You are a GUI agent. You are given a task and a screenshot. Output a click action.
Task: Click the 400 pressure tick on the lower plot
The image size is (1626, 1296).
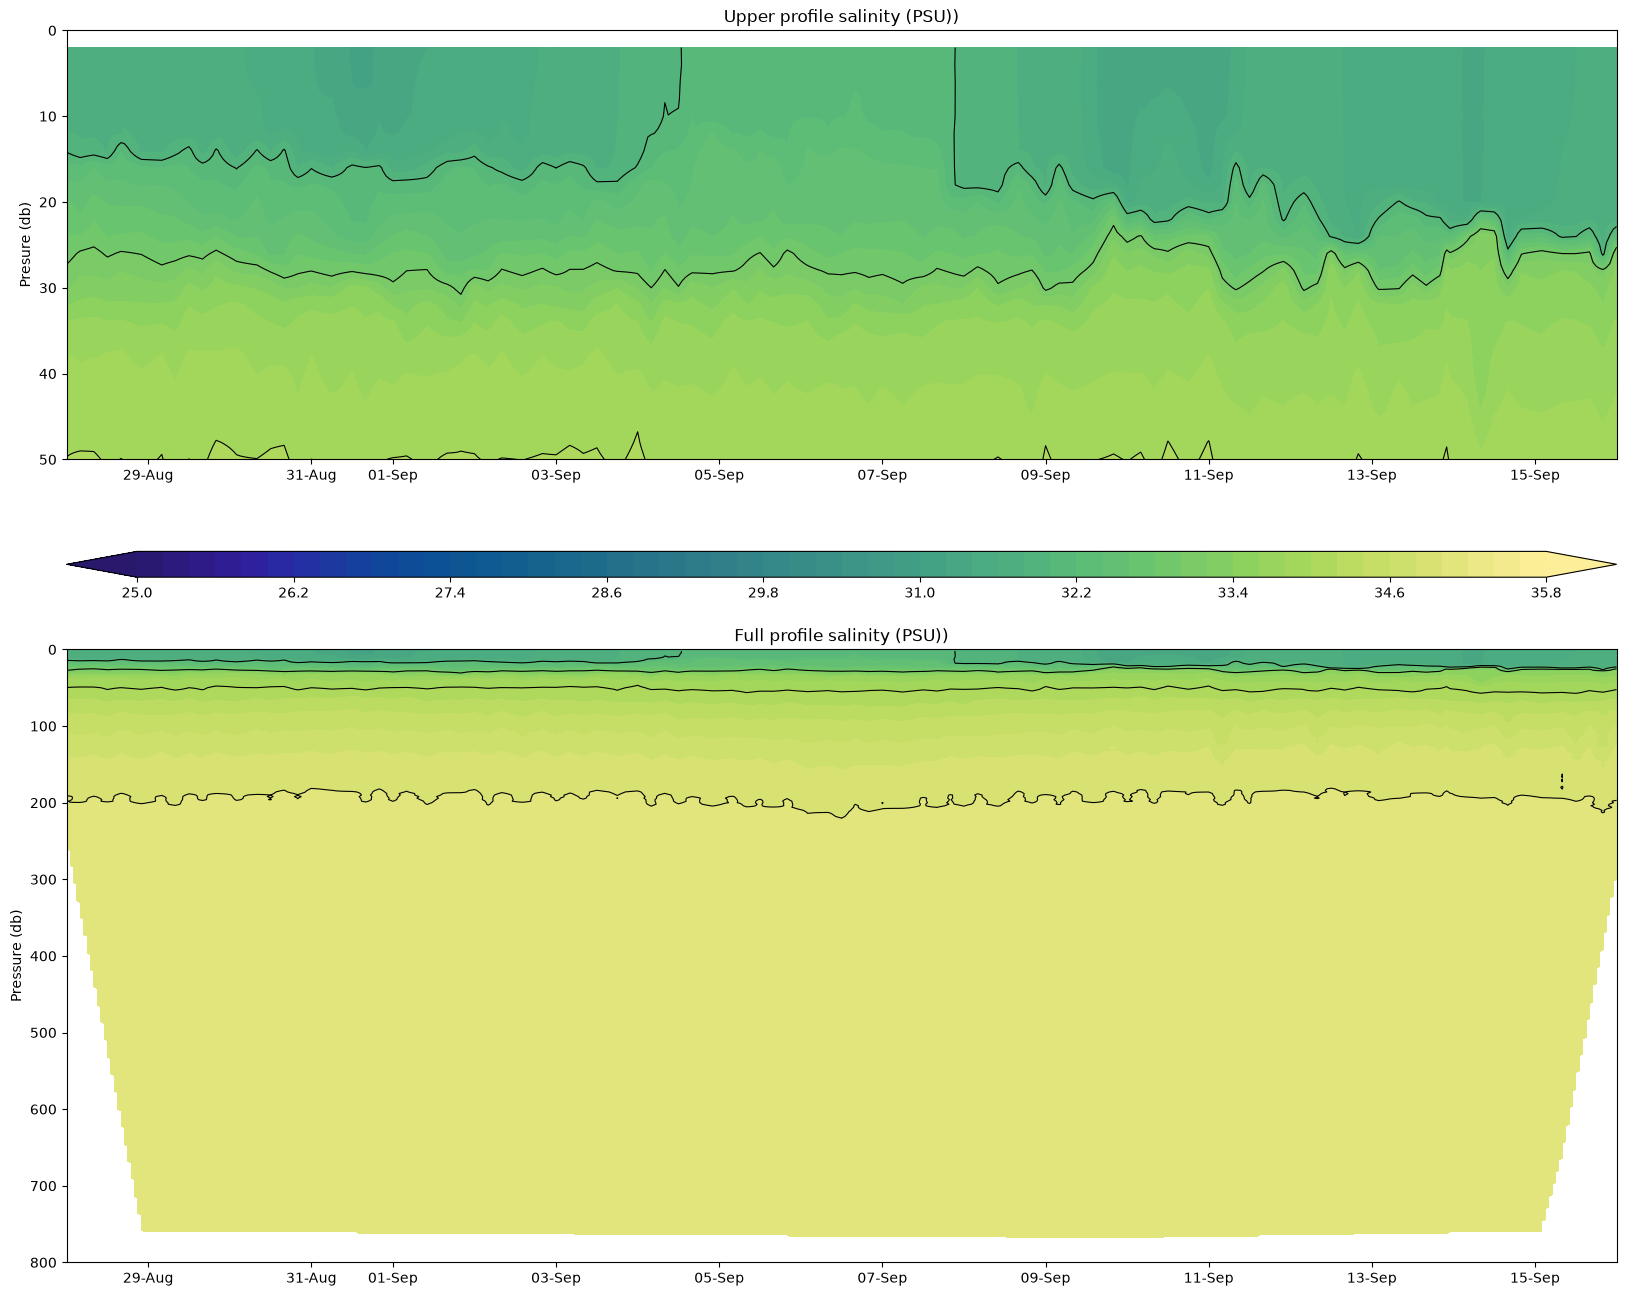[45, 956]
